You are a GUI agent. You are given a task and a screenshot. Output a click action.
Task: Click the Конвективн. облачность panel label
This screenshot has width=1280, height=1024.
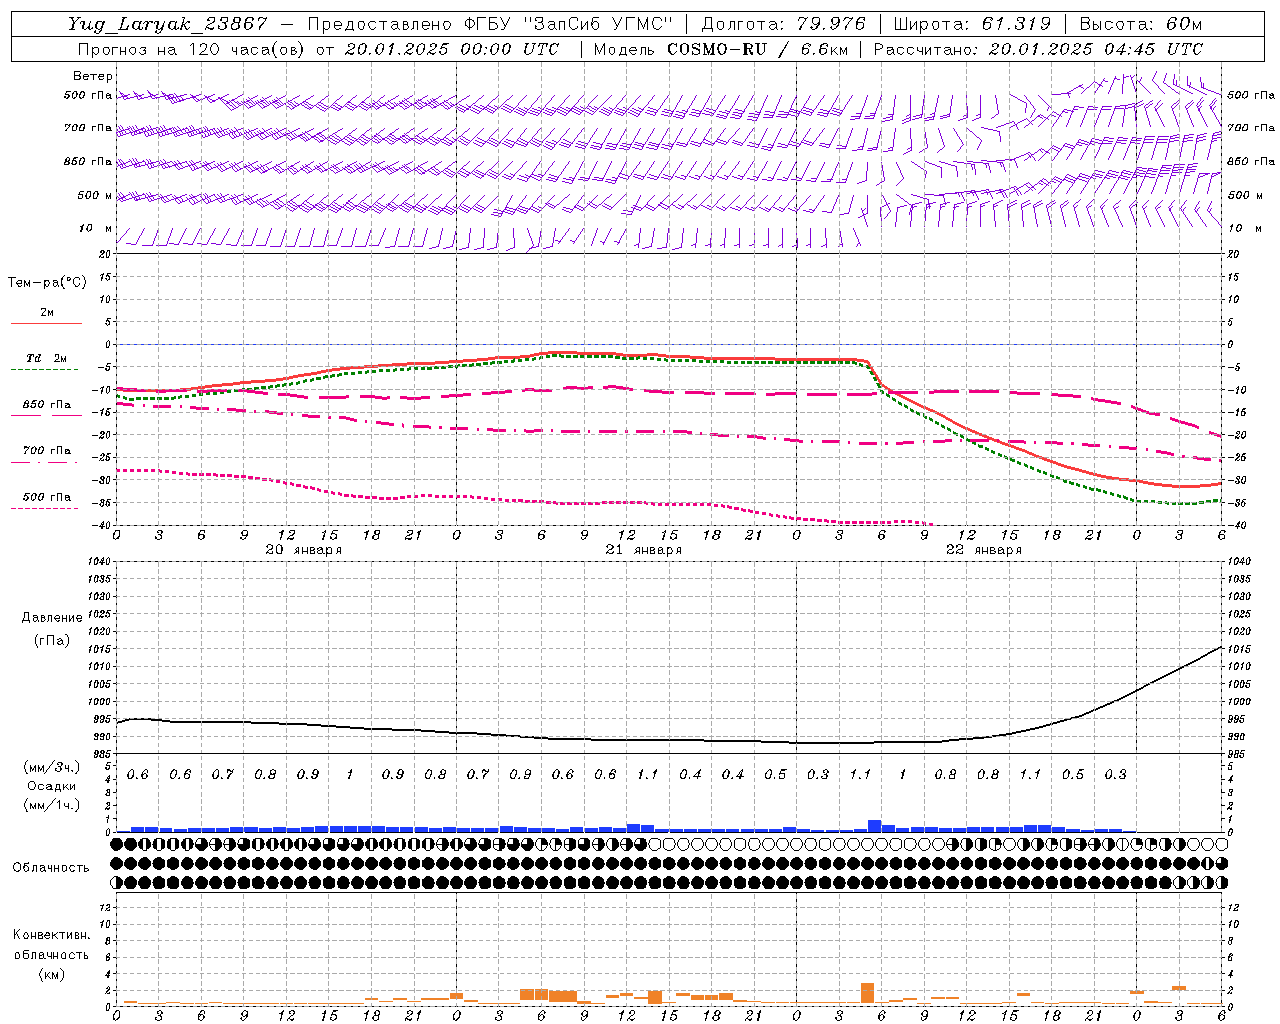[51, 954]
